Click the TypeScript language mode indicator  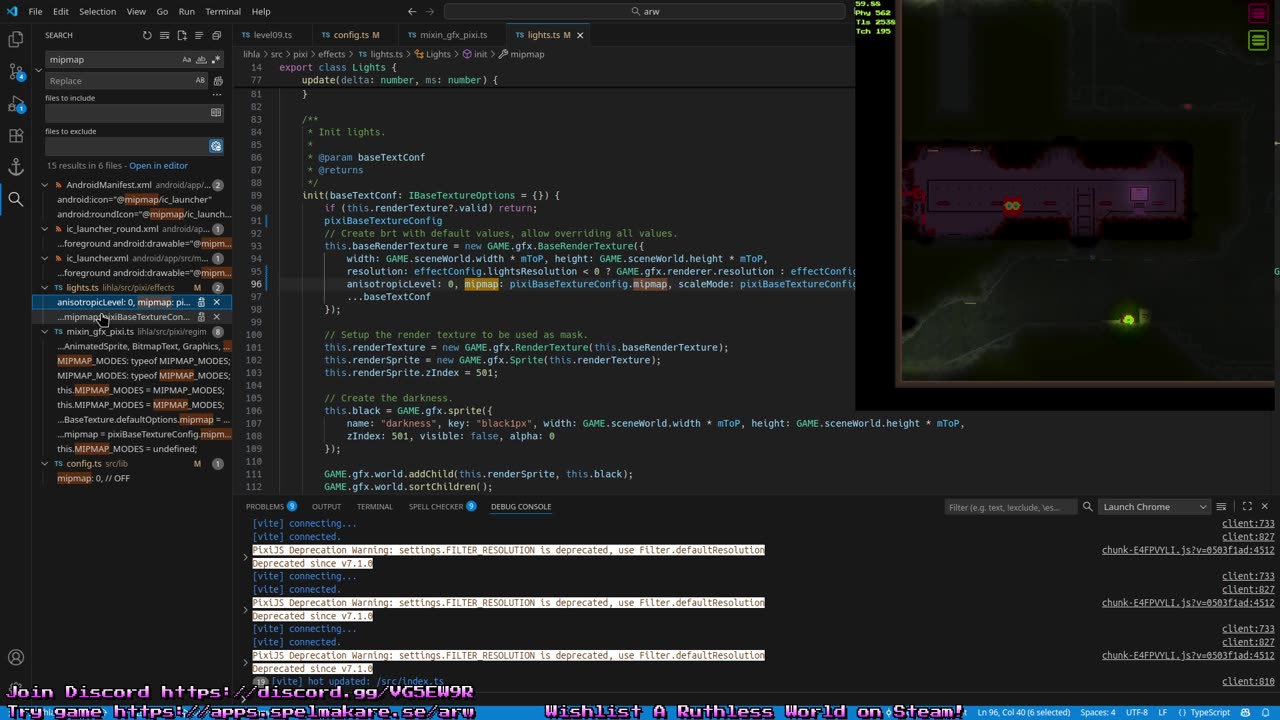(1210, 713)
